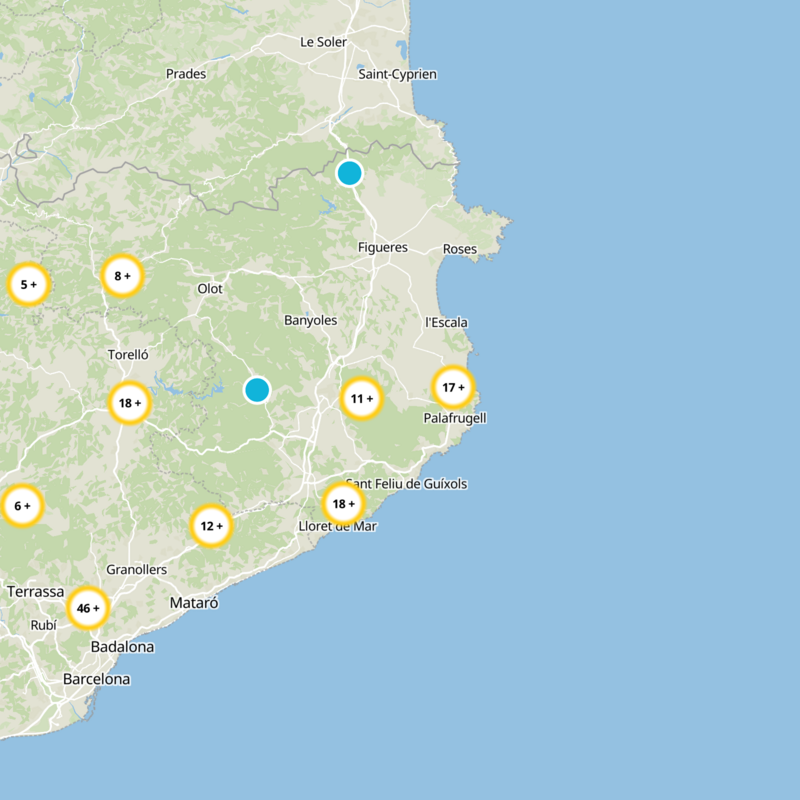Click the Prades town label
Viewport: 800px width, 800px height.
(186, 74)
